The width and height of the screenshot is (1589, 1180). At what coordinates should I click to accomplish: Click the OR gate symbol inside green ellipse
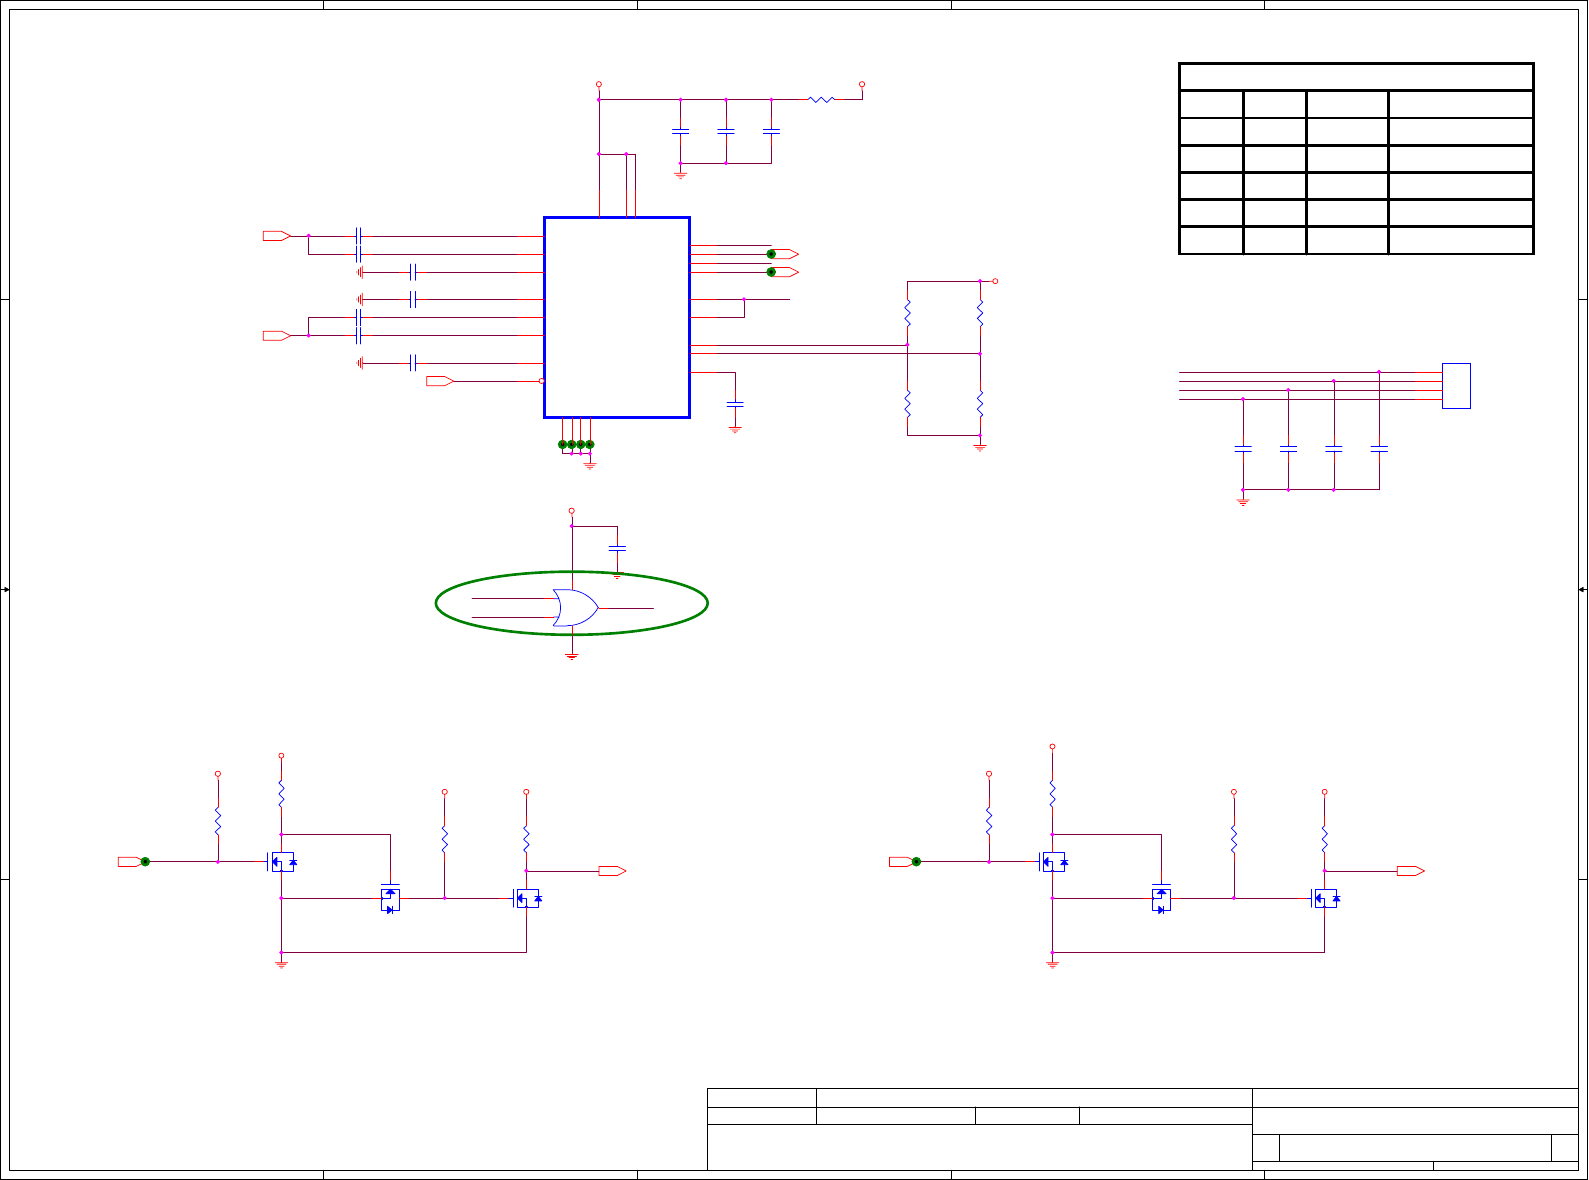click(x=575, y=608)
